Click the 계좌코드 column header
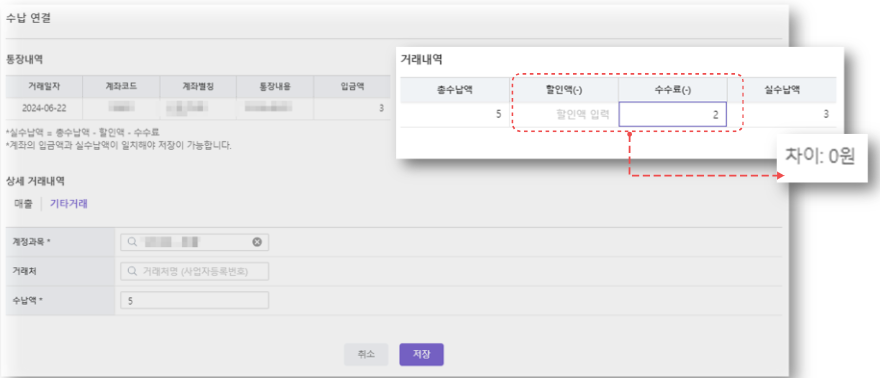This screenshot has width=880, height=378. click(121, 86)
